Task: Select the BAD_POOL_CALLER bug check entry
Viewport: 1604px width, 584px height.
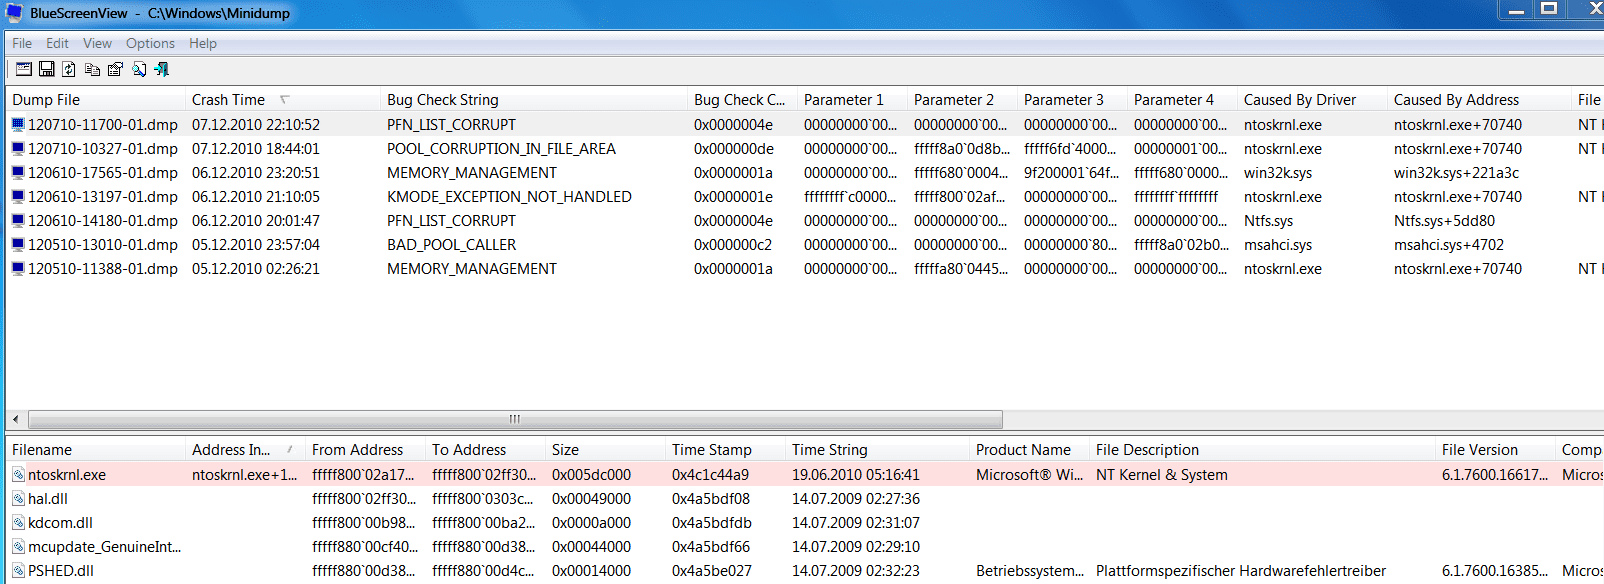Action: click(452, 245)
